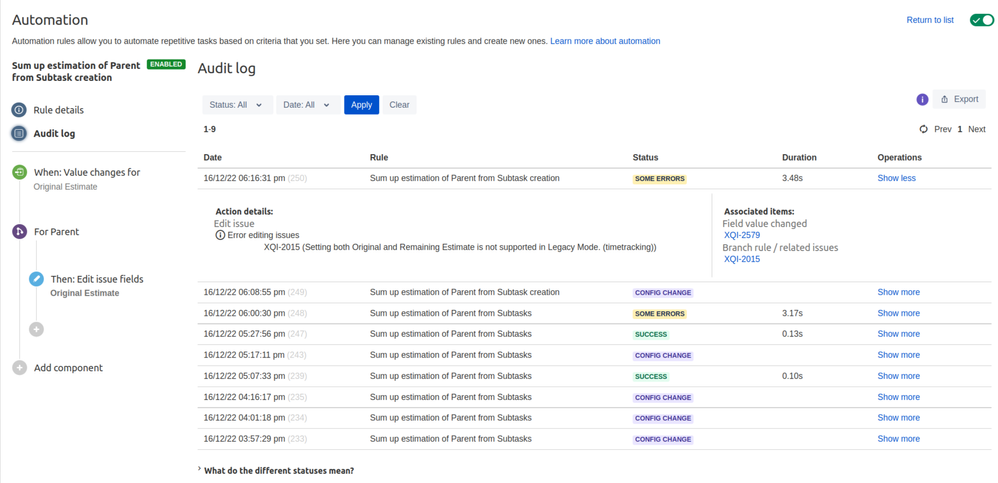998x483 pixels.
Task: Click the Rule details info icon
Action: pos(19,110)
